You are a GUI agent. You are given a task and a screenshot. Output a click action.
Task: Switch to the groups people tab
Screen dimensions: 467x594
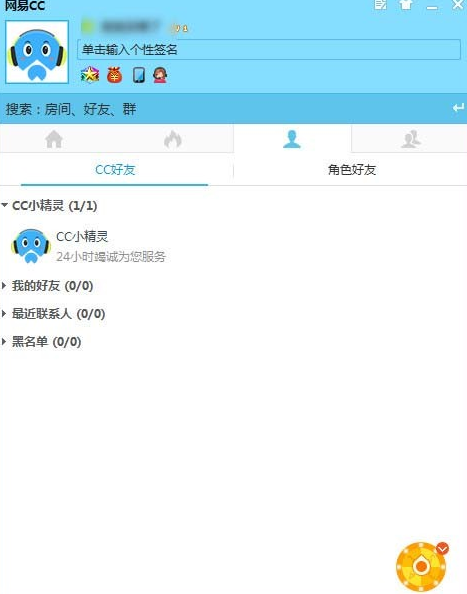tap(411, 139)
